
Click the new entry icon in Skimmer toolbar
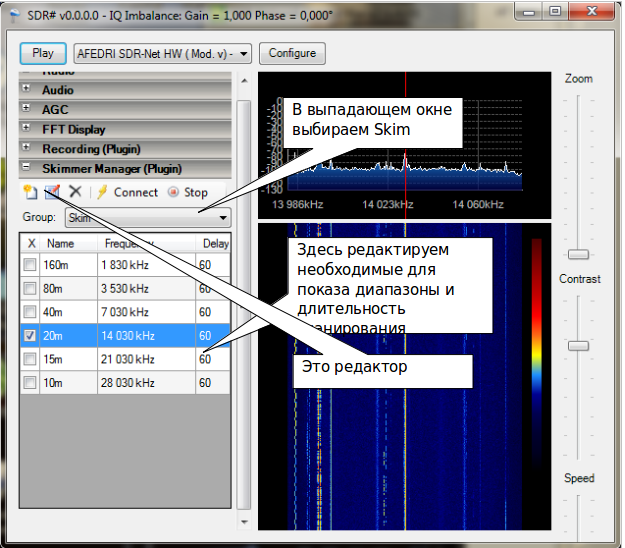coord(30,192)
